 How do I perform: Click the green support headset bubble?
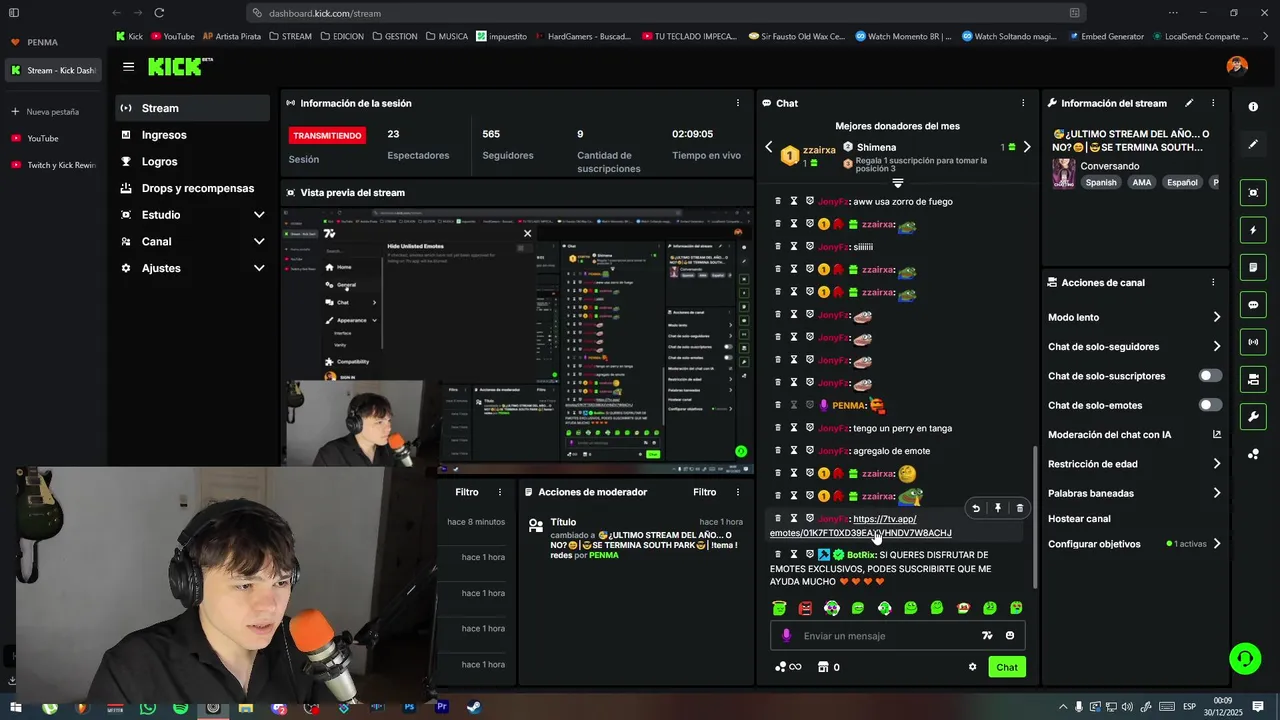pos(1245,659)
